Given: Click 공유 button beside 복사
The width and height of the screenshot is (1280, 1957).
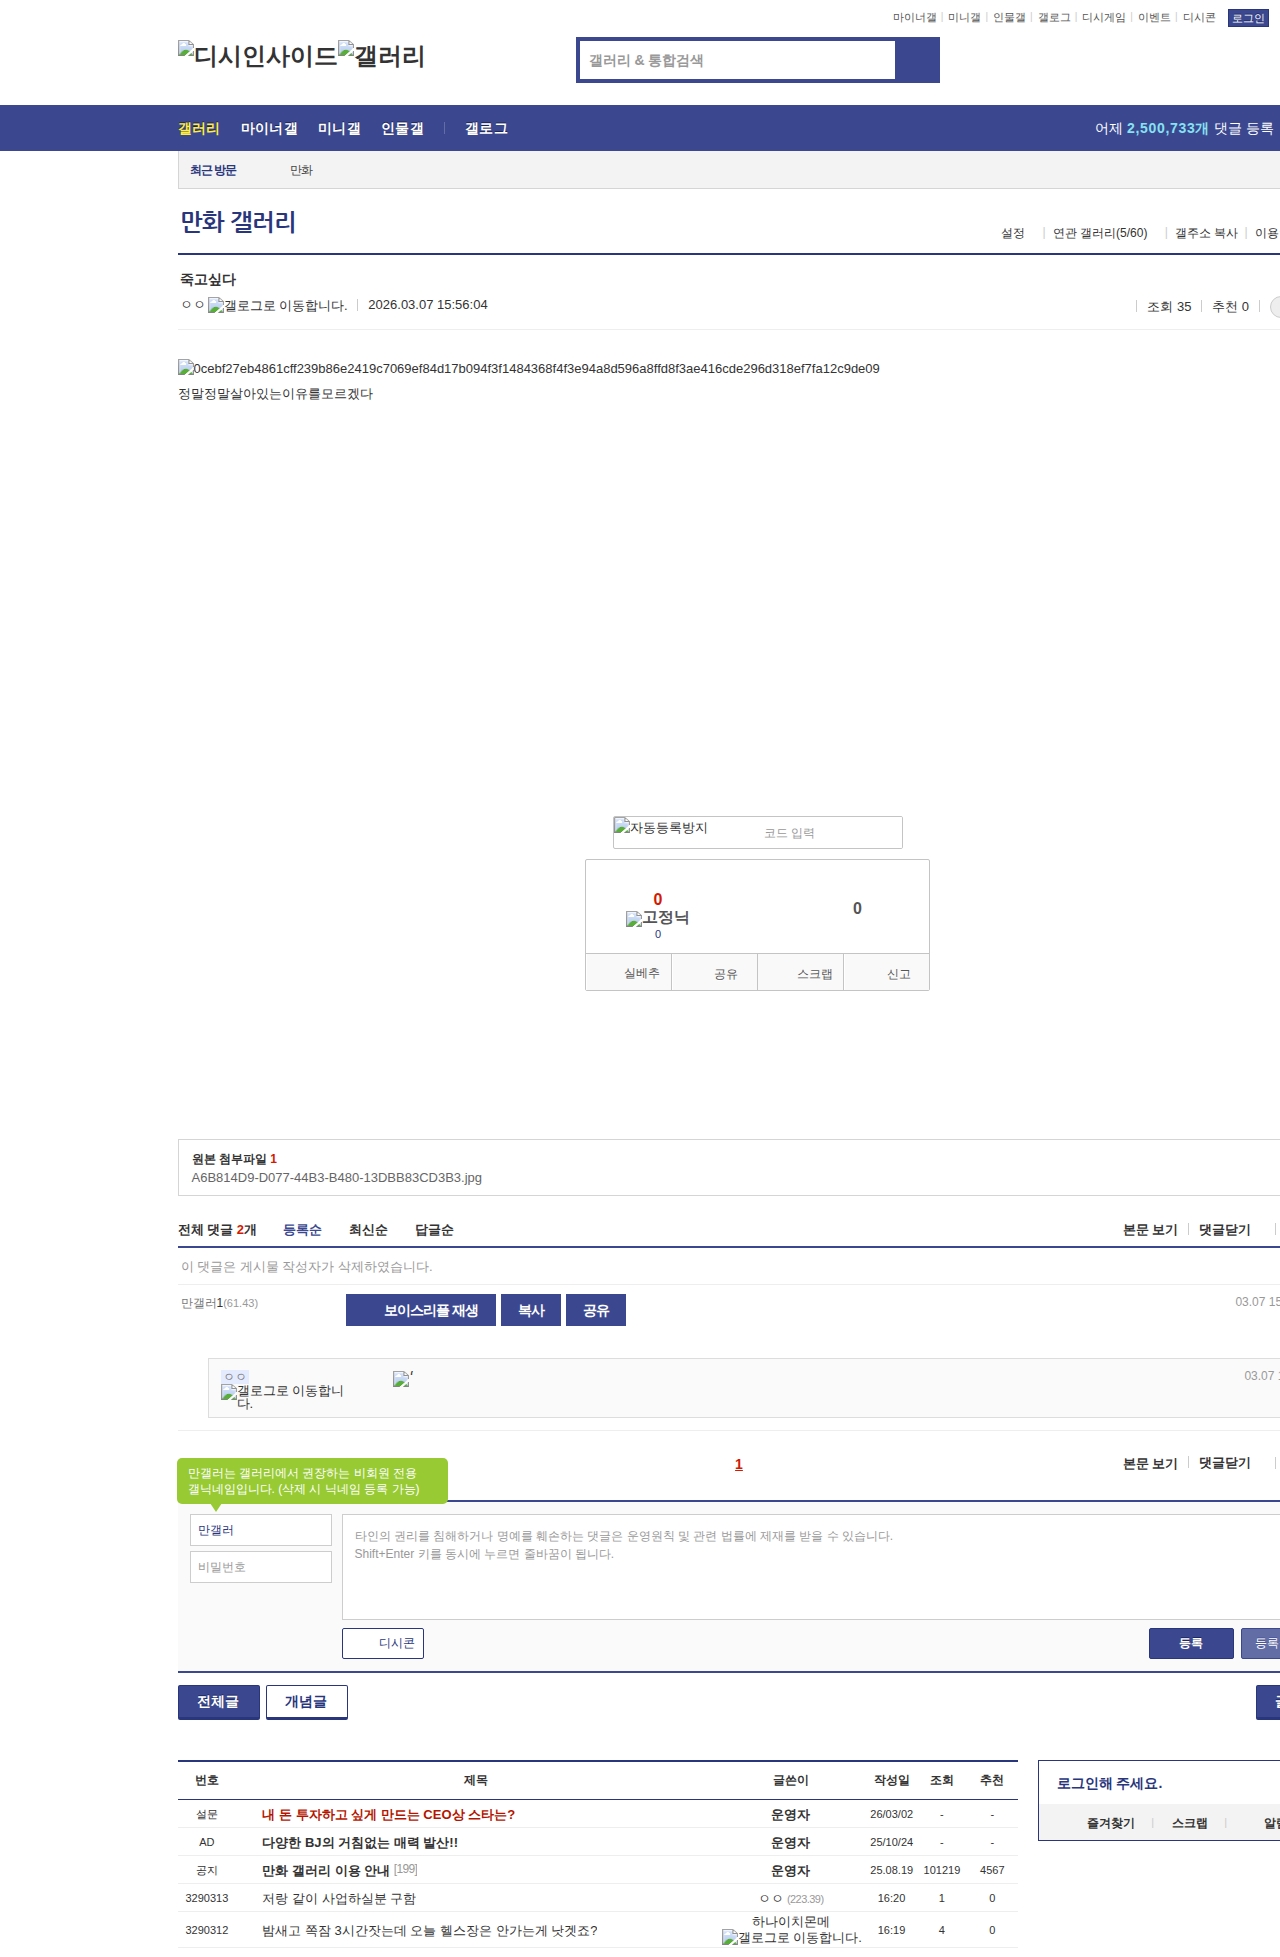Looking at the screenshot, I should click(x=596, y=1310).
